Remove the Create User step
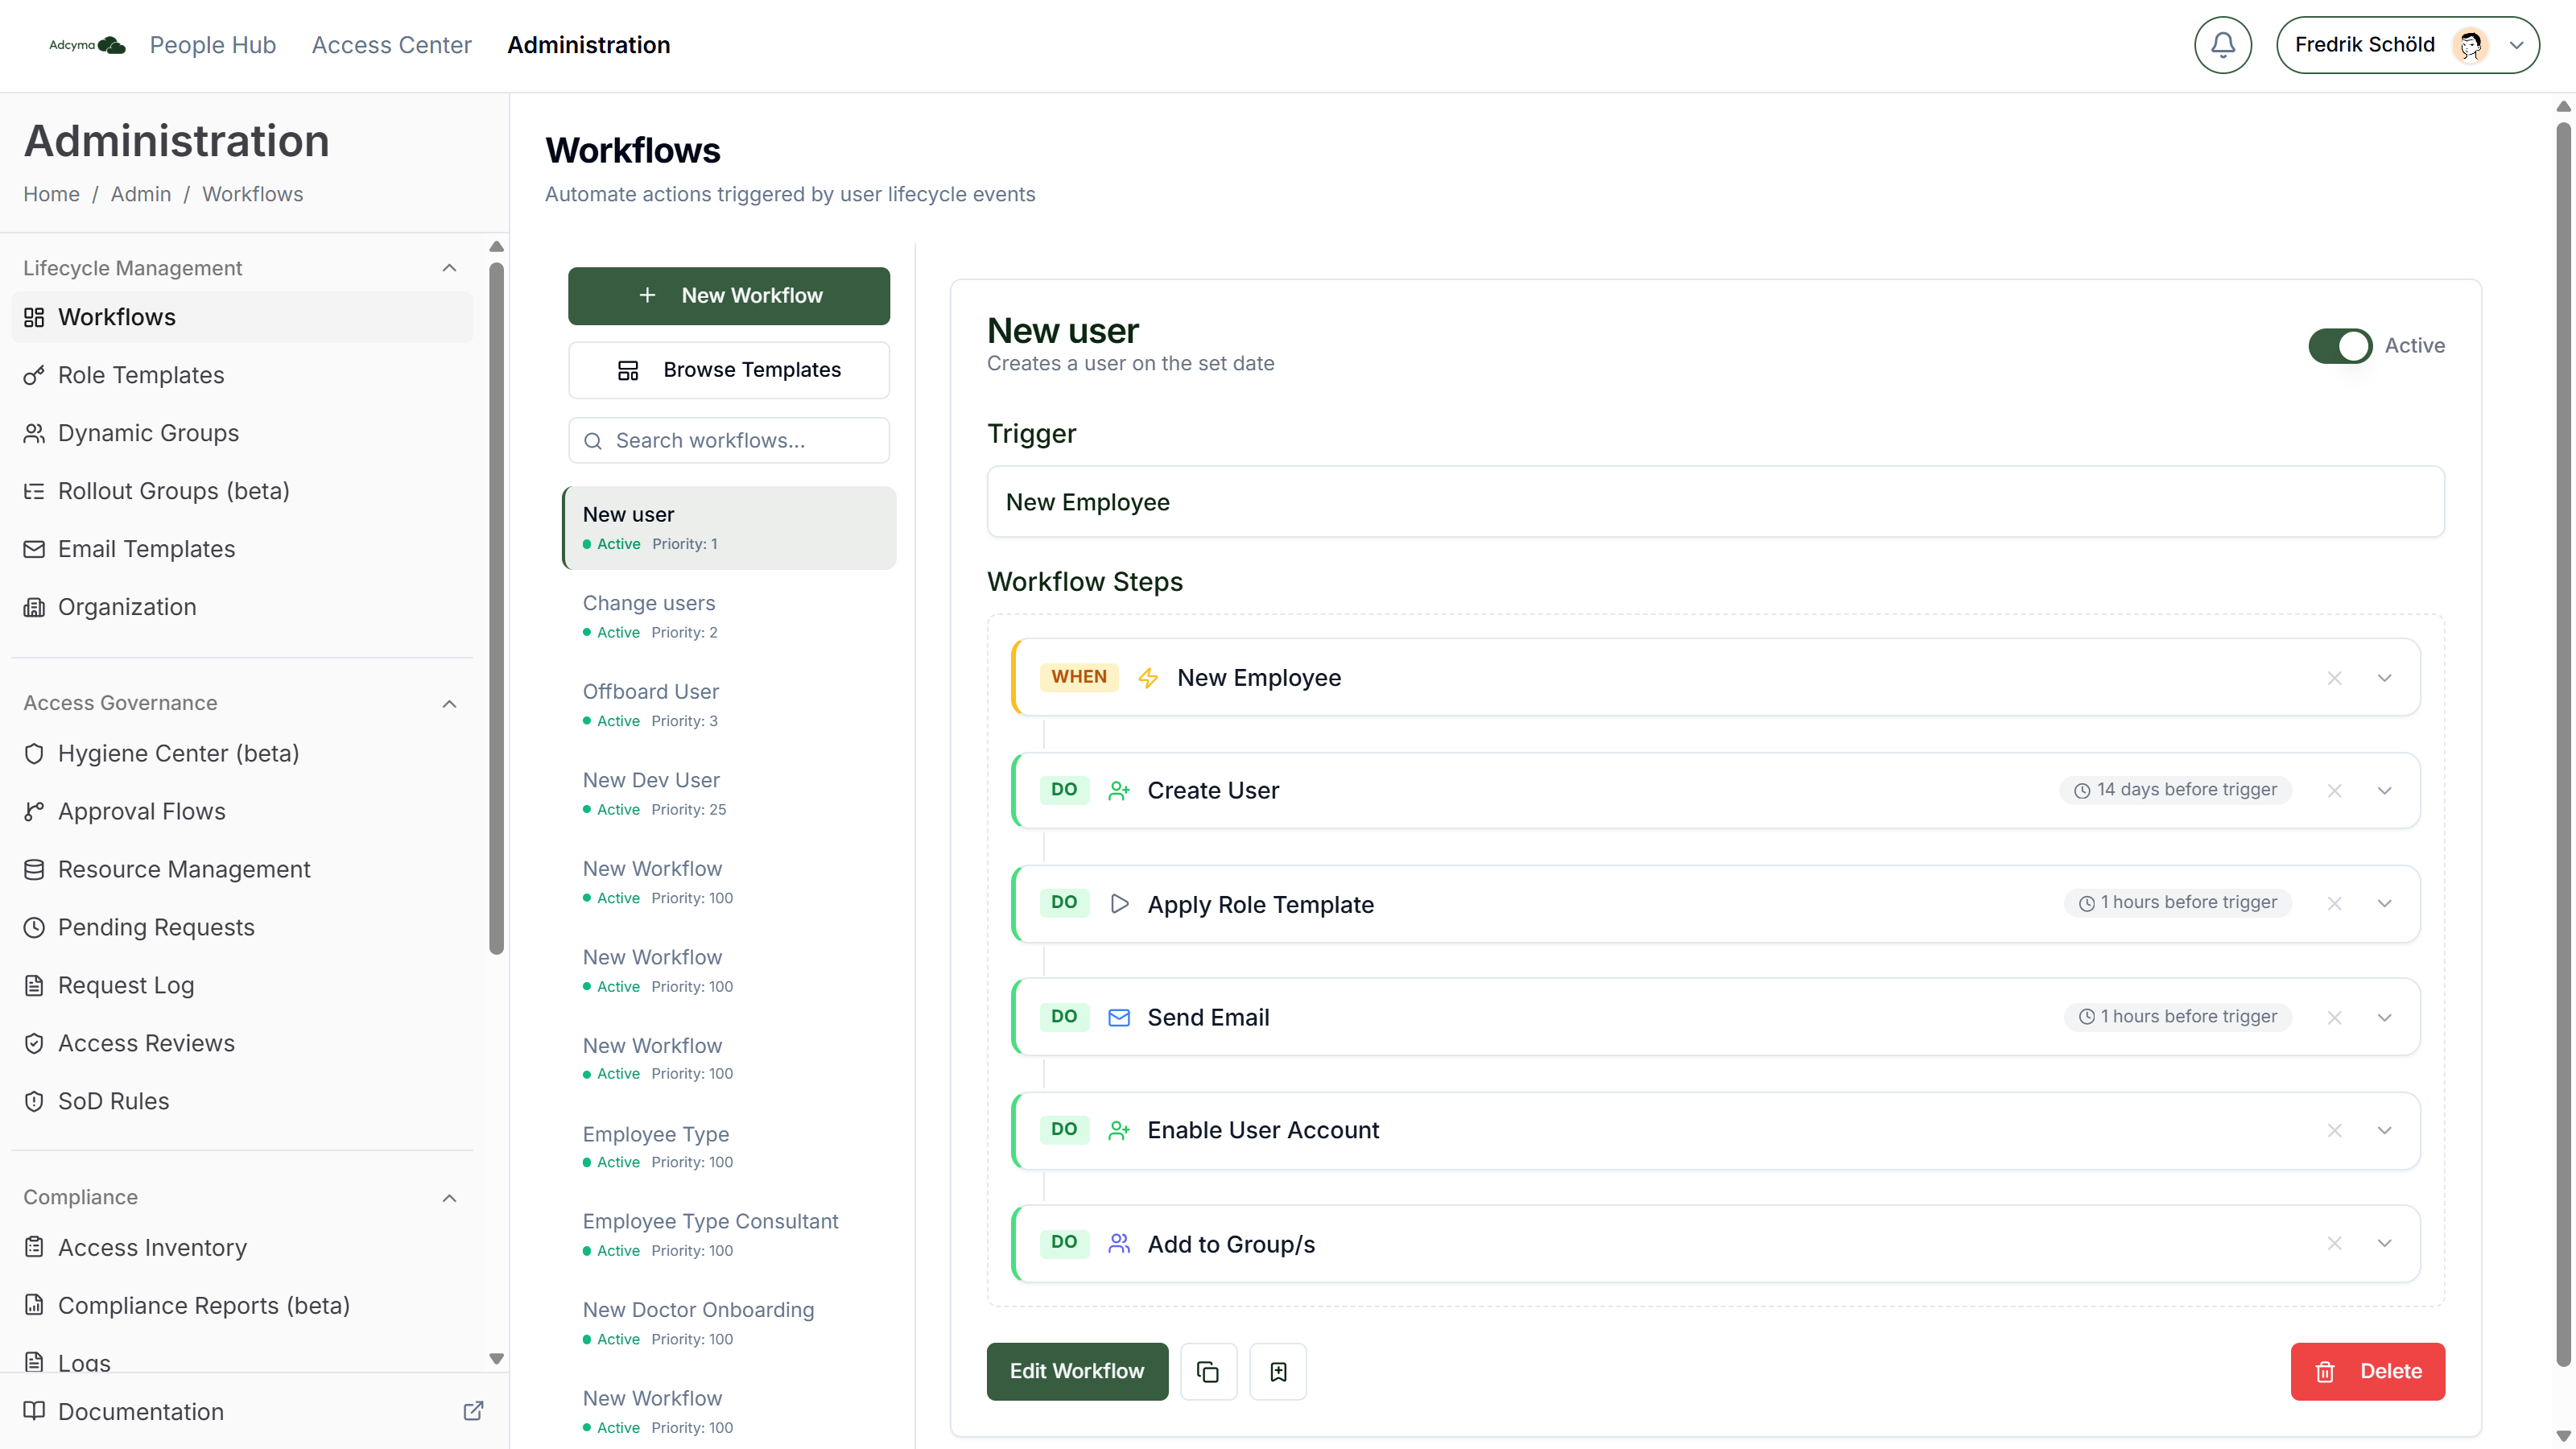The image size is (2576, 1449). [x=2334, y=790]
